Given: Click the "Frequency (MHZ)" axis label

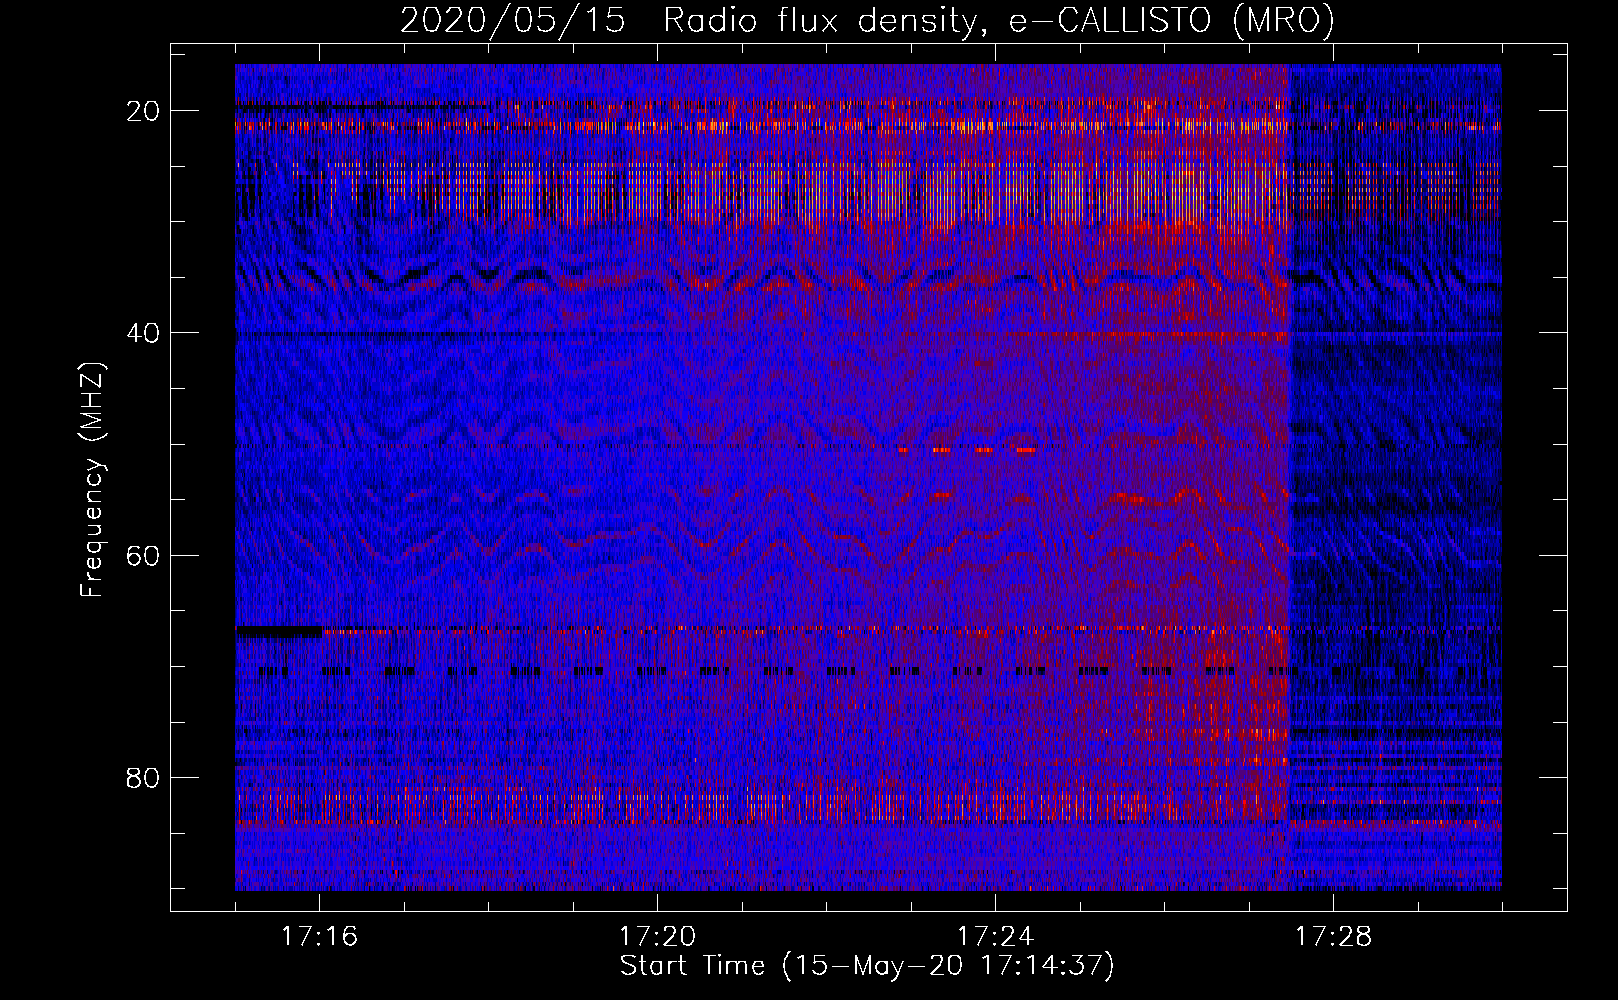Looking at the screenshot, I should (x=92, y=480).
